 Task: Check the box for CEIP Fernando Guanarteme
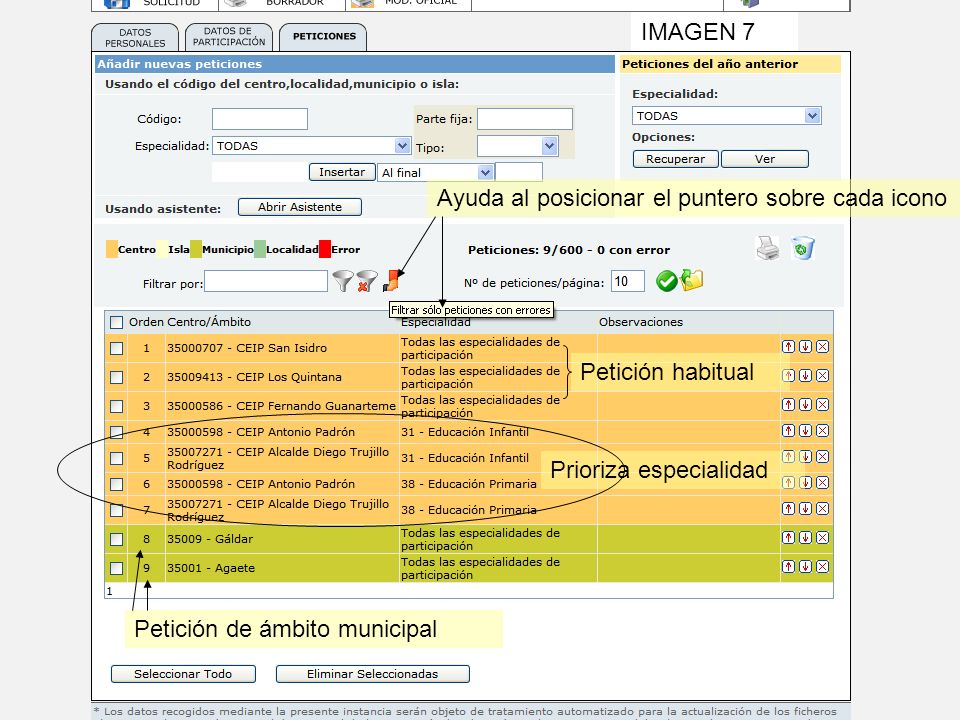116,407
